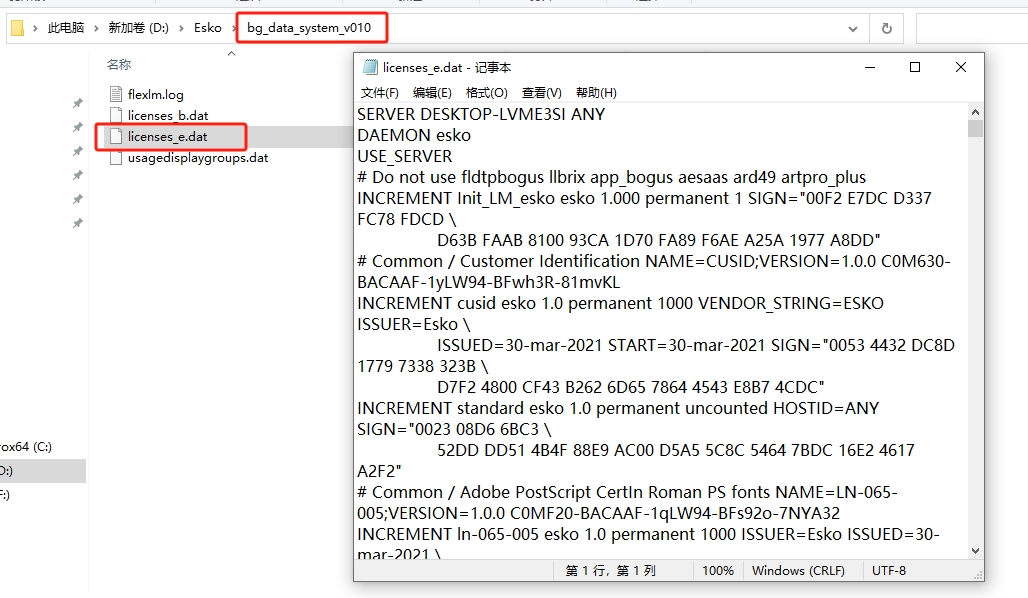
Task: Sort files by 名称 column header
Action: [x=119, y=65]
